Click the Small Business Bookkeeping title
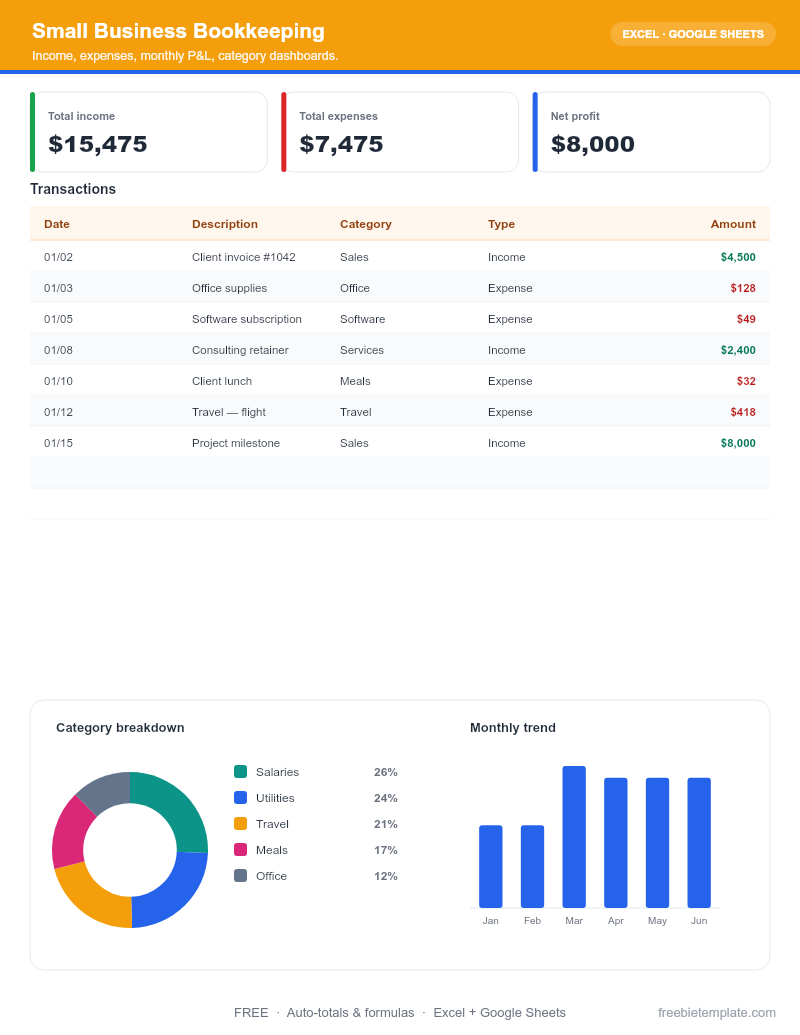This screenshot has width=800, height=1035. click(178, 30)
